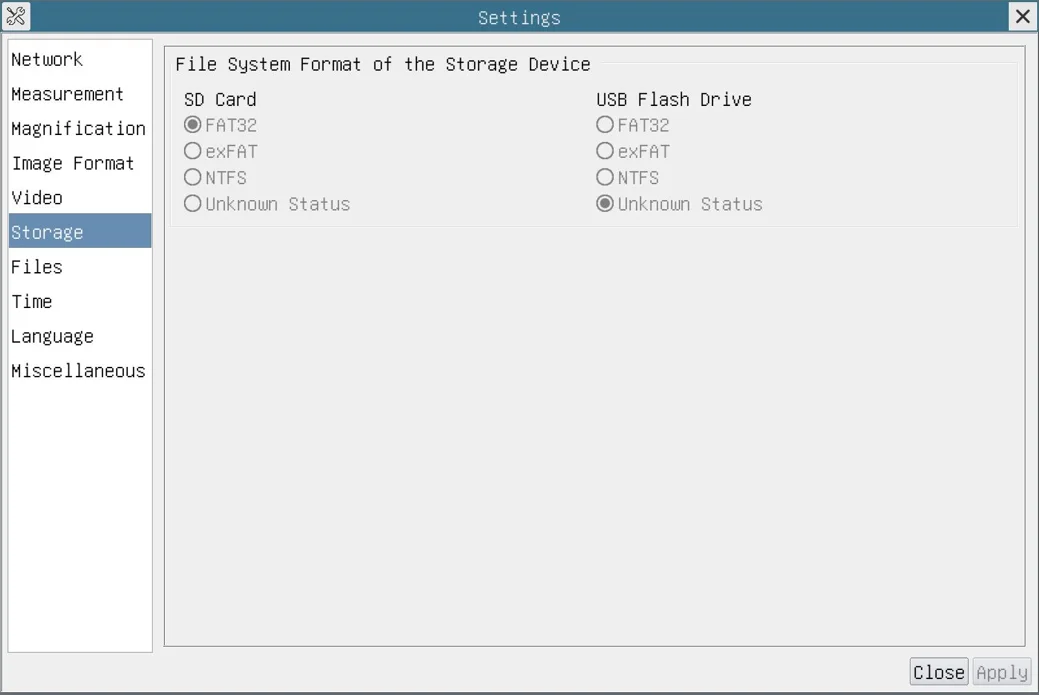The image size is (1039, 695).
Task: Go to the Magnification section
Action: click(78, 129)
